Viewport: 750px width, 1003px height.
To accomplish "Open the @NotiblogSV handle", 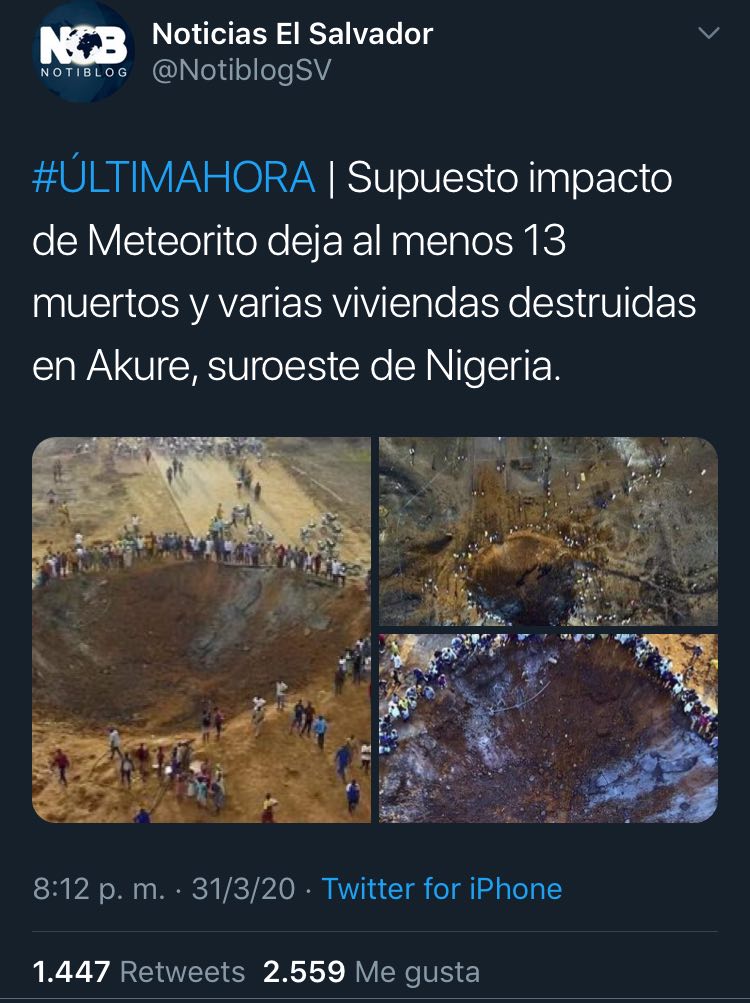I will click(x=242, y=70).
